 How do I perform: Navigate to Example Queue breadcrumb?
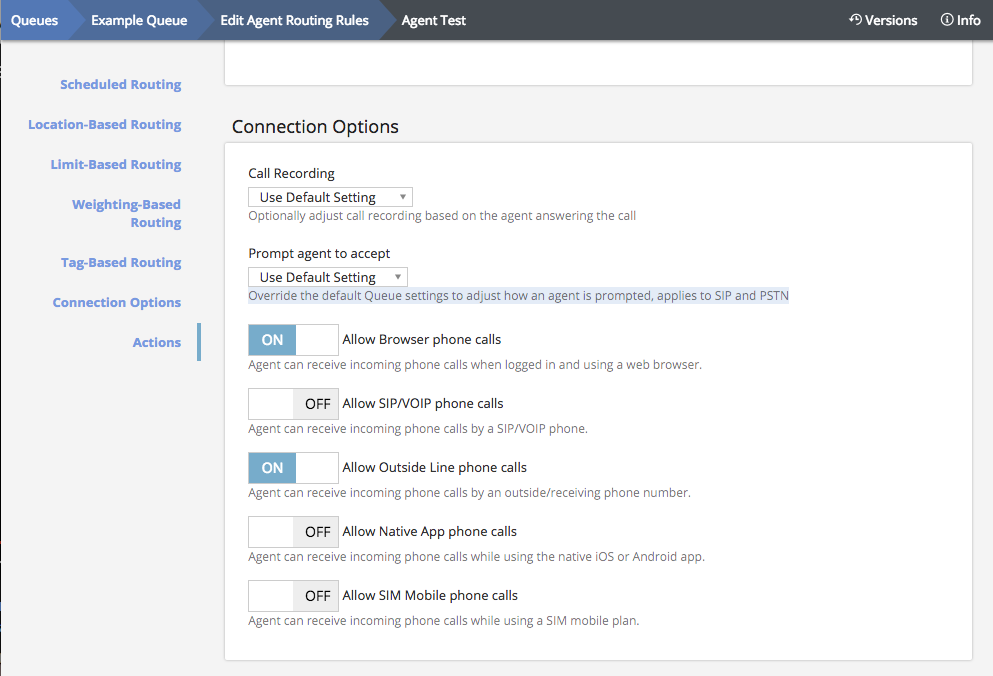point(139,20)
